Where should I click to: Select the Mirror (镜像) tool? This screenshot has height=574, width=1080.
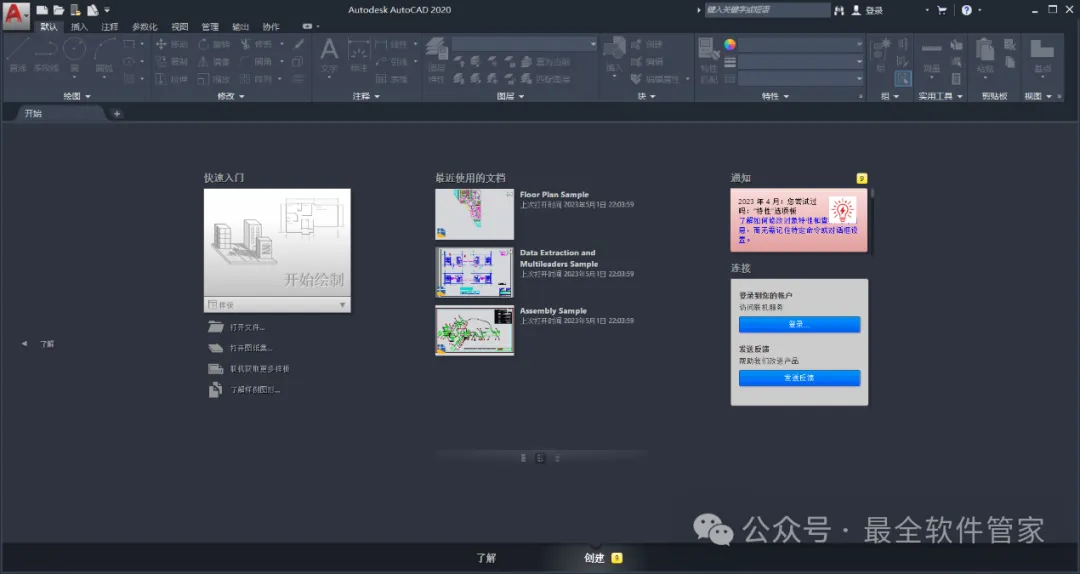214,61
